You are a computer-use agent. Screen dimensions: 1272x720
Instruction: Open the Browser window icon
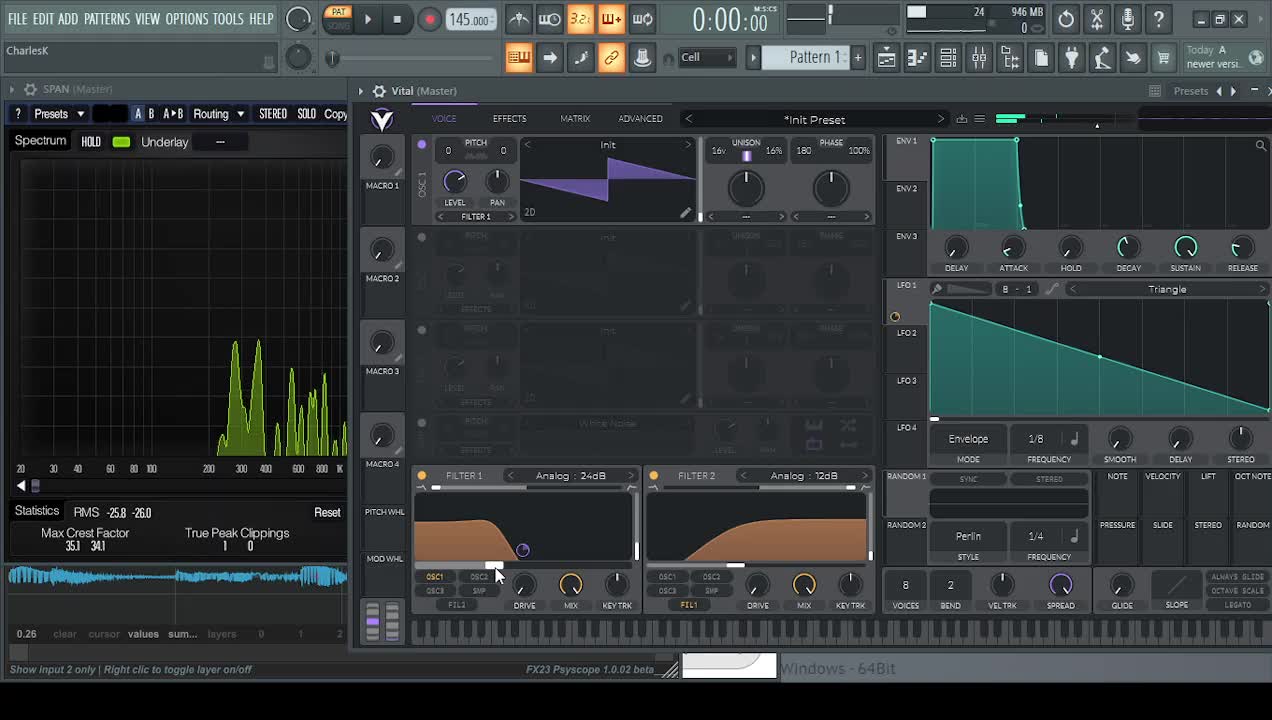pyautogui.click(x=1010, y=58)
